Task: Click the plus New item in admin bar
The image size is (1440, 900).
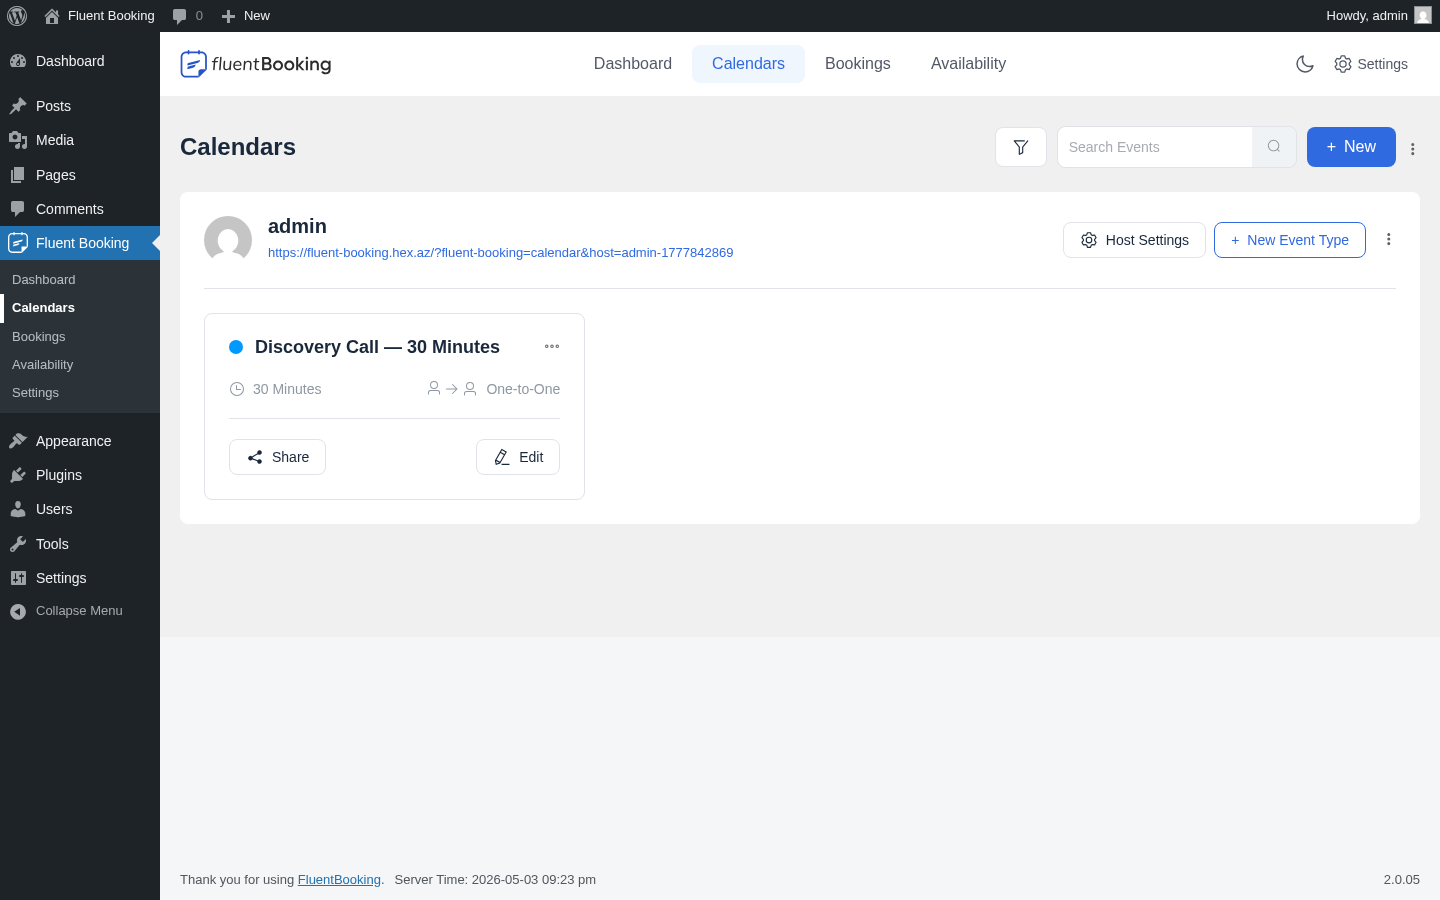Action: (245, 16)
